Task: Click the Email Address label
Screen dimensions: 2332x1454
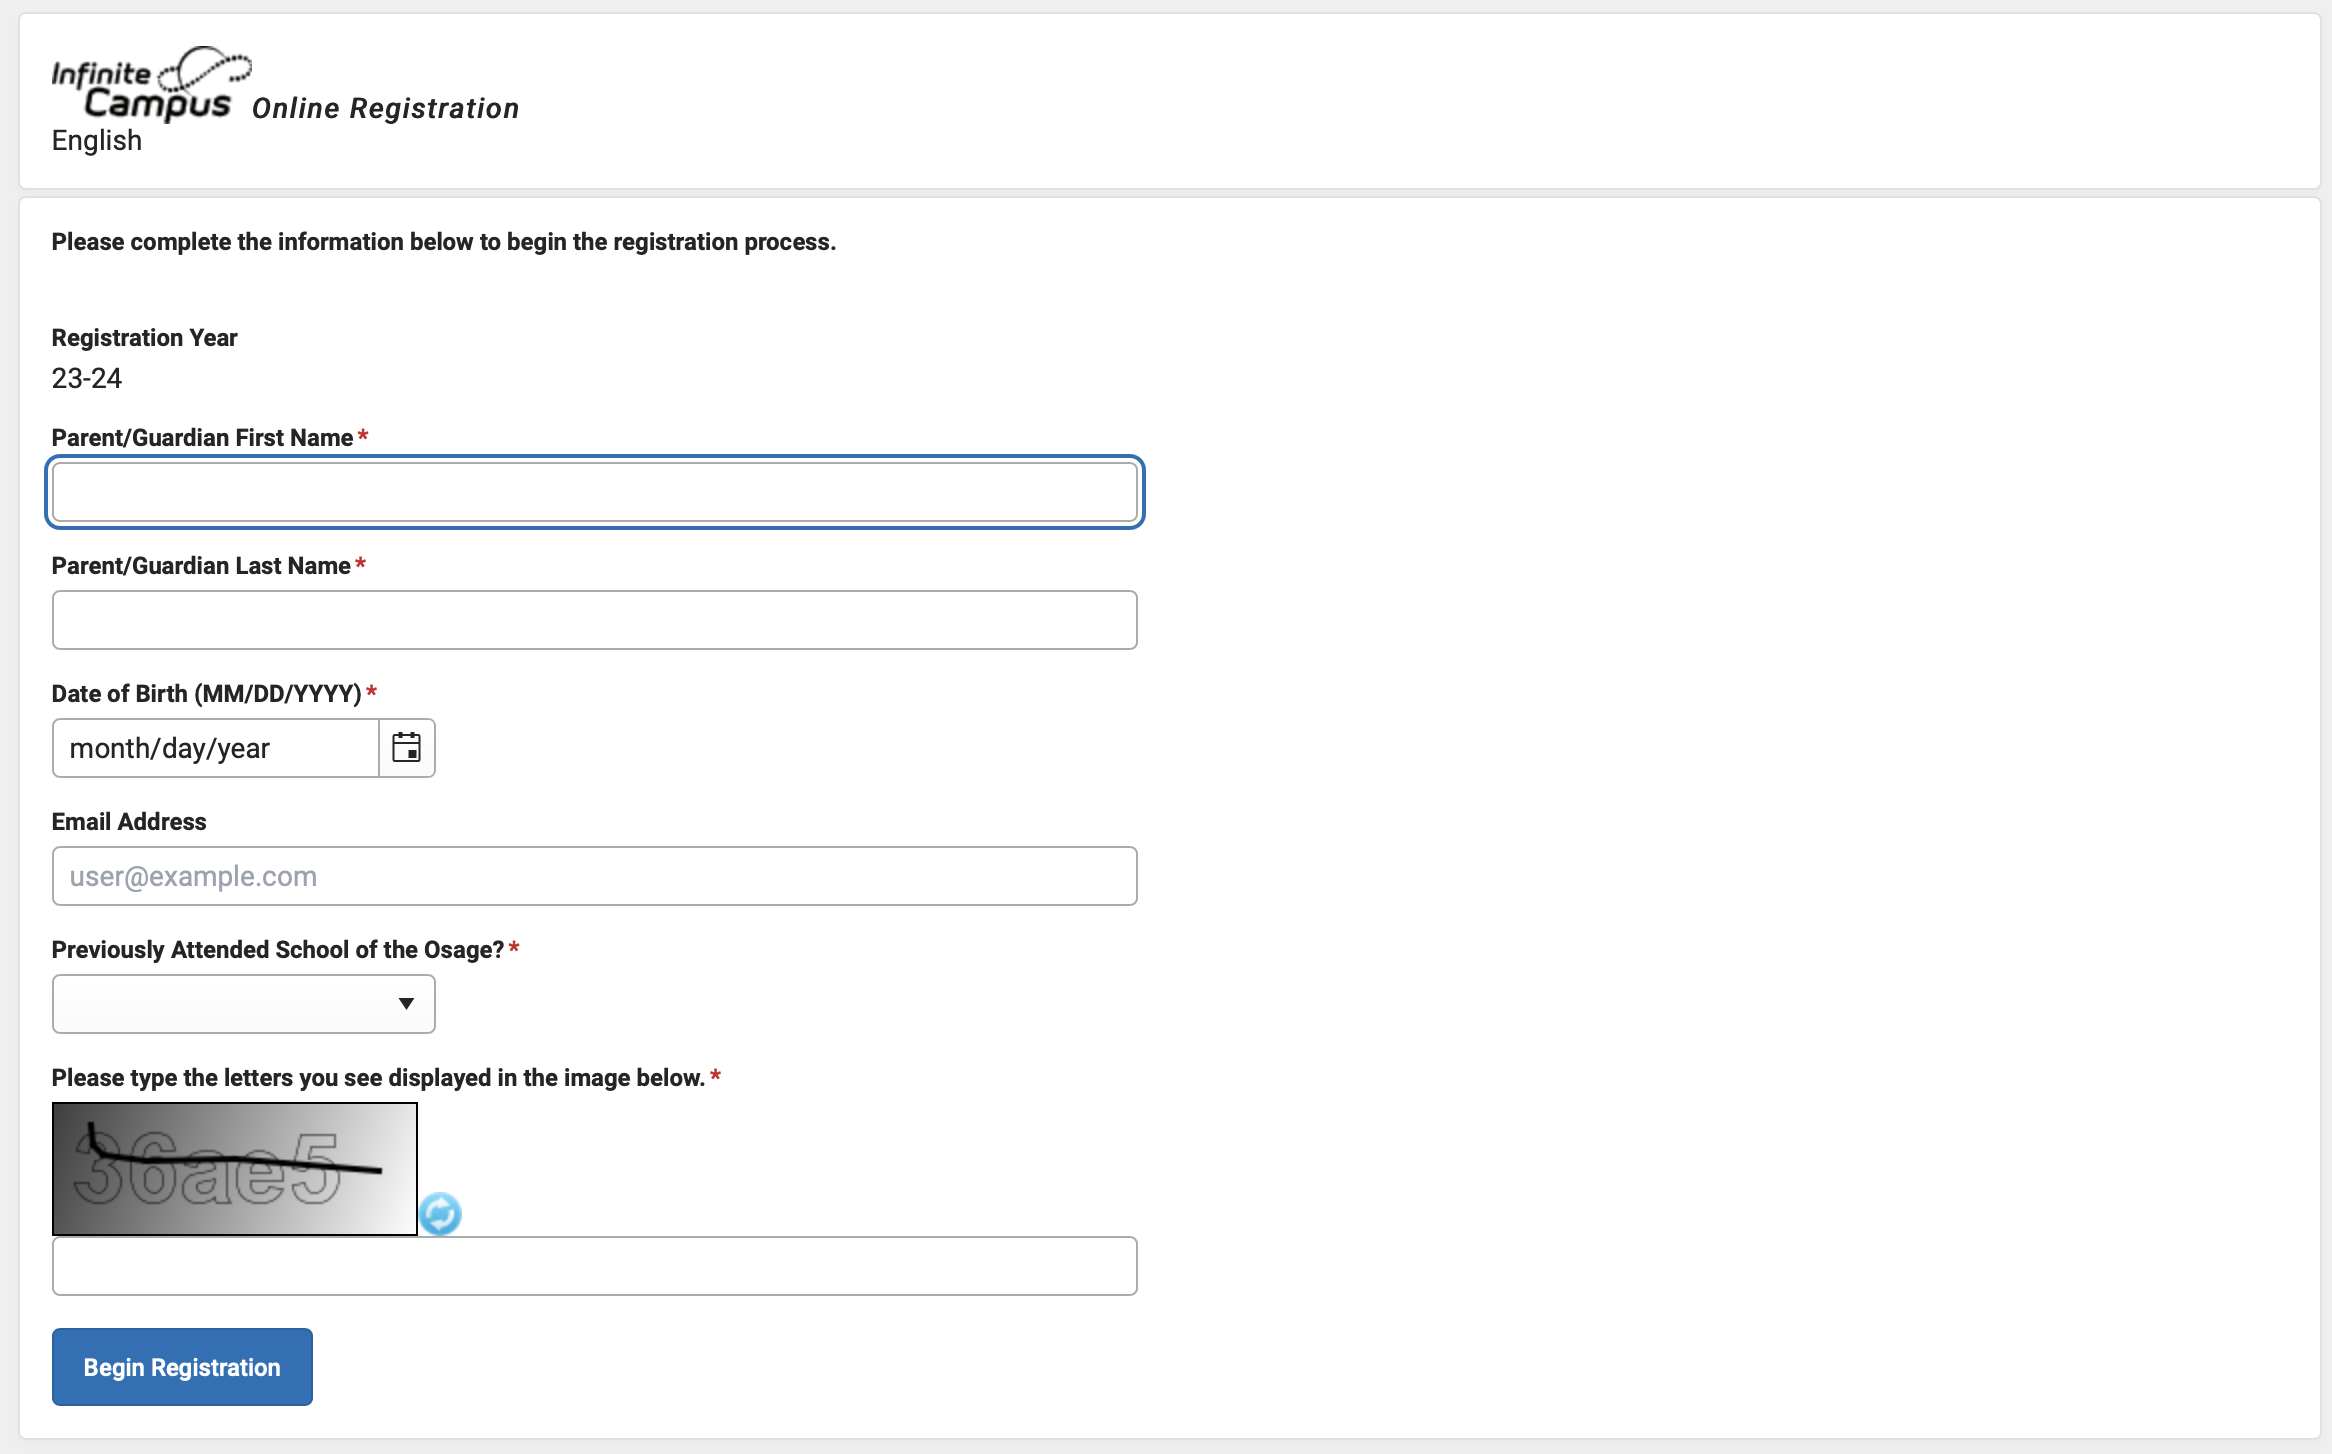Action: (129, 822)
